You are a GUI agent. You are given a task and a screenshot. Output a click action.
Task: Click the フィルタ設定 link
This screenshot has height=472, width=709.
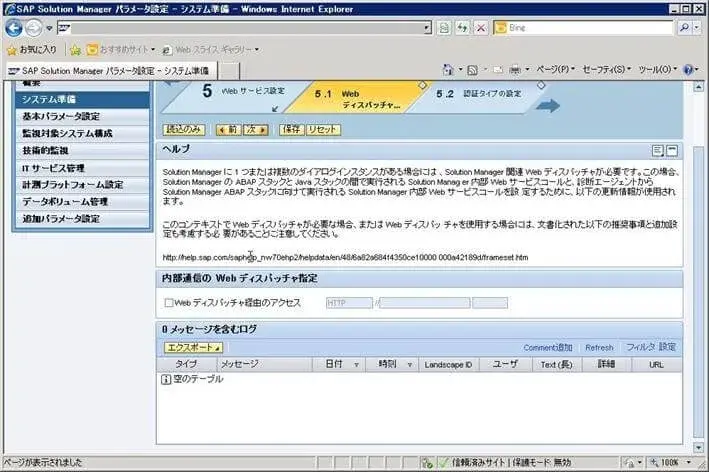651,347
